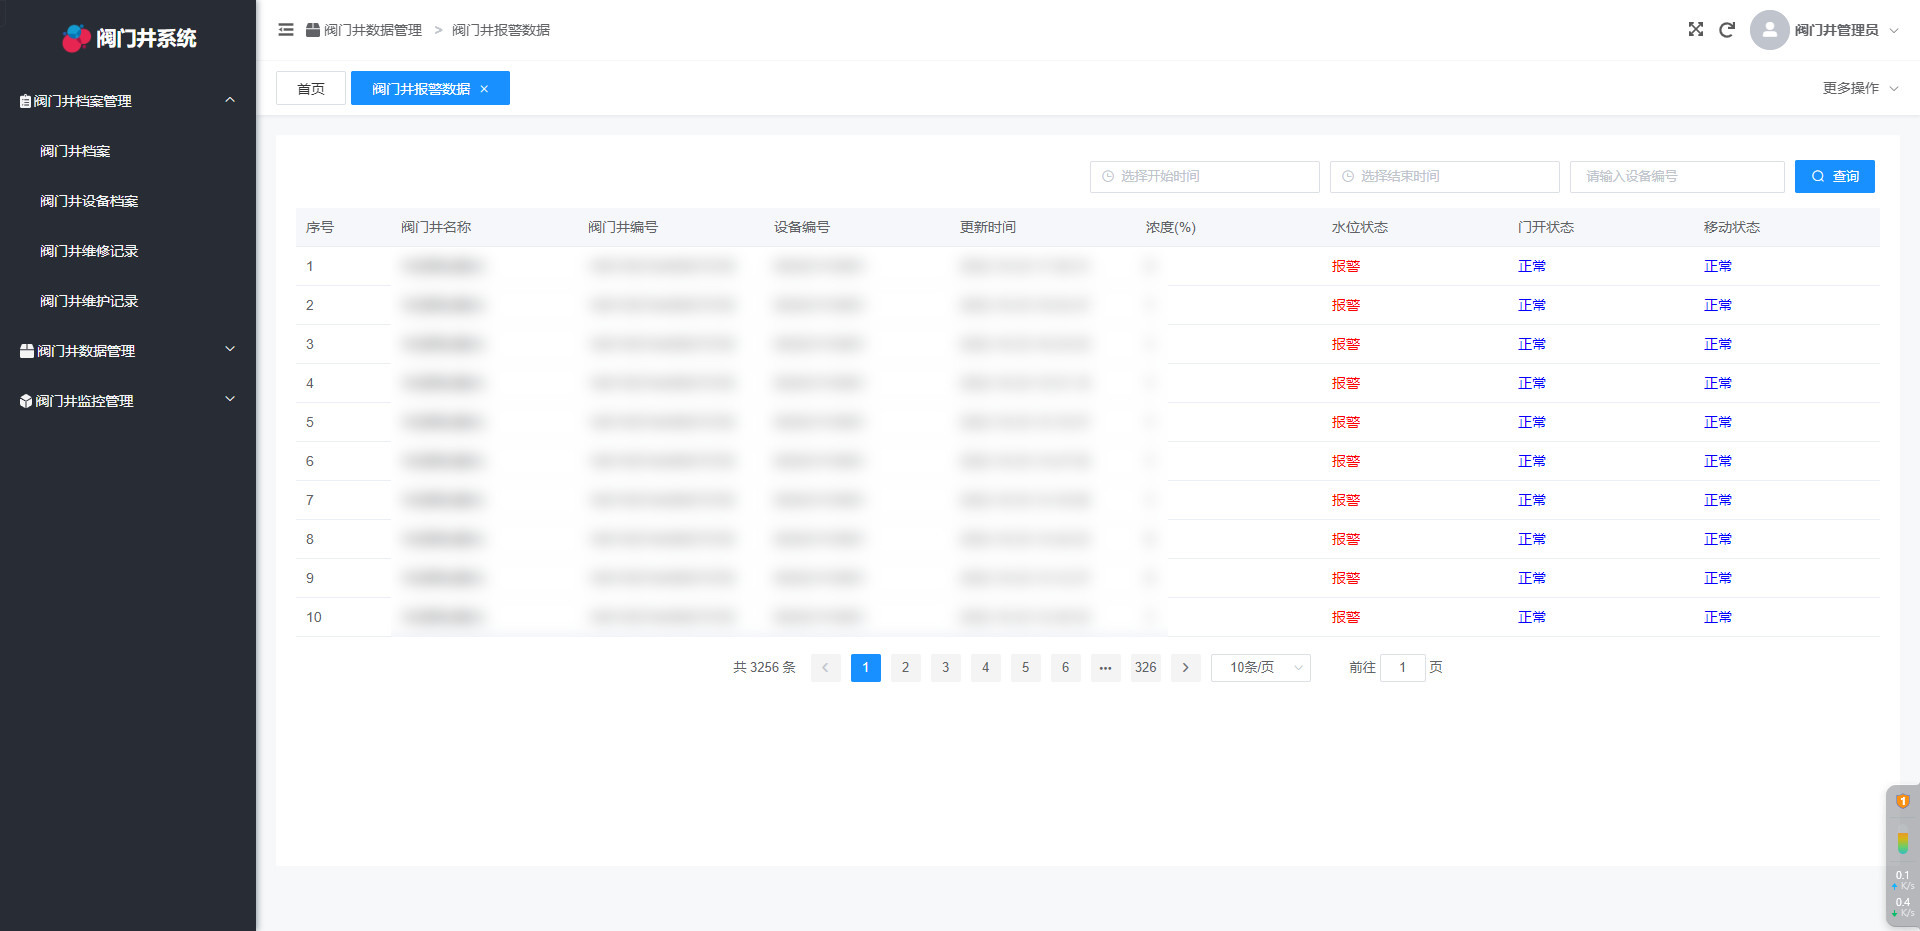Open the 10条/页 page size dropdown
Screen dimensions: 1920x931
(1260, 668)
